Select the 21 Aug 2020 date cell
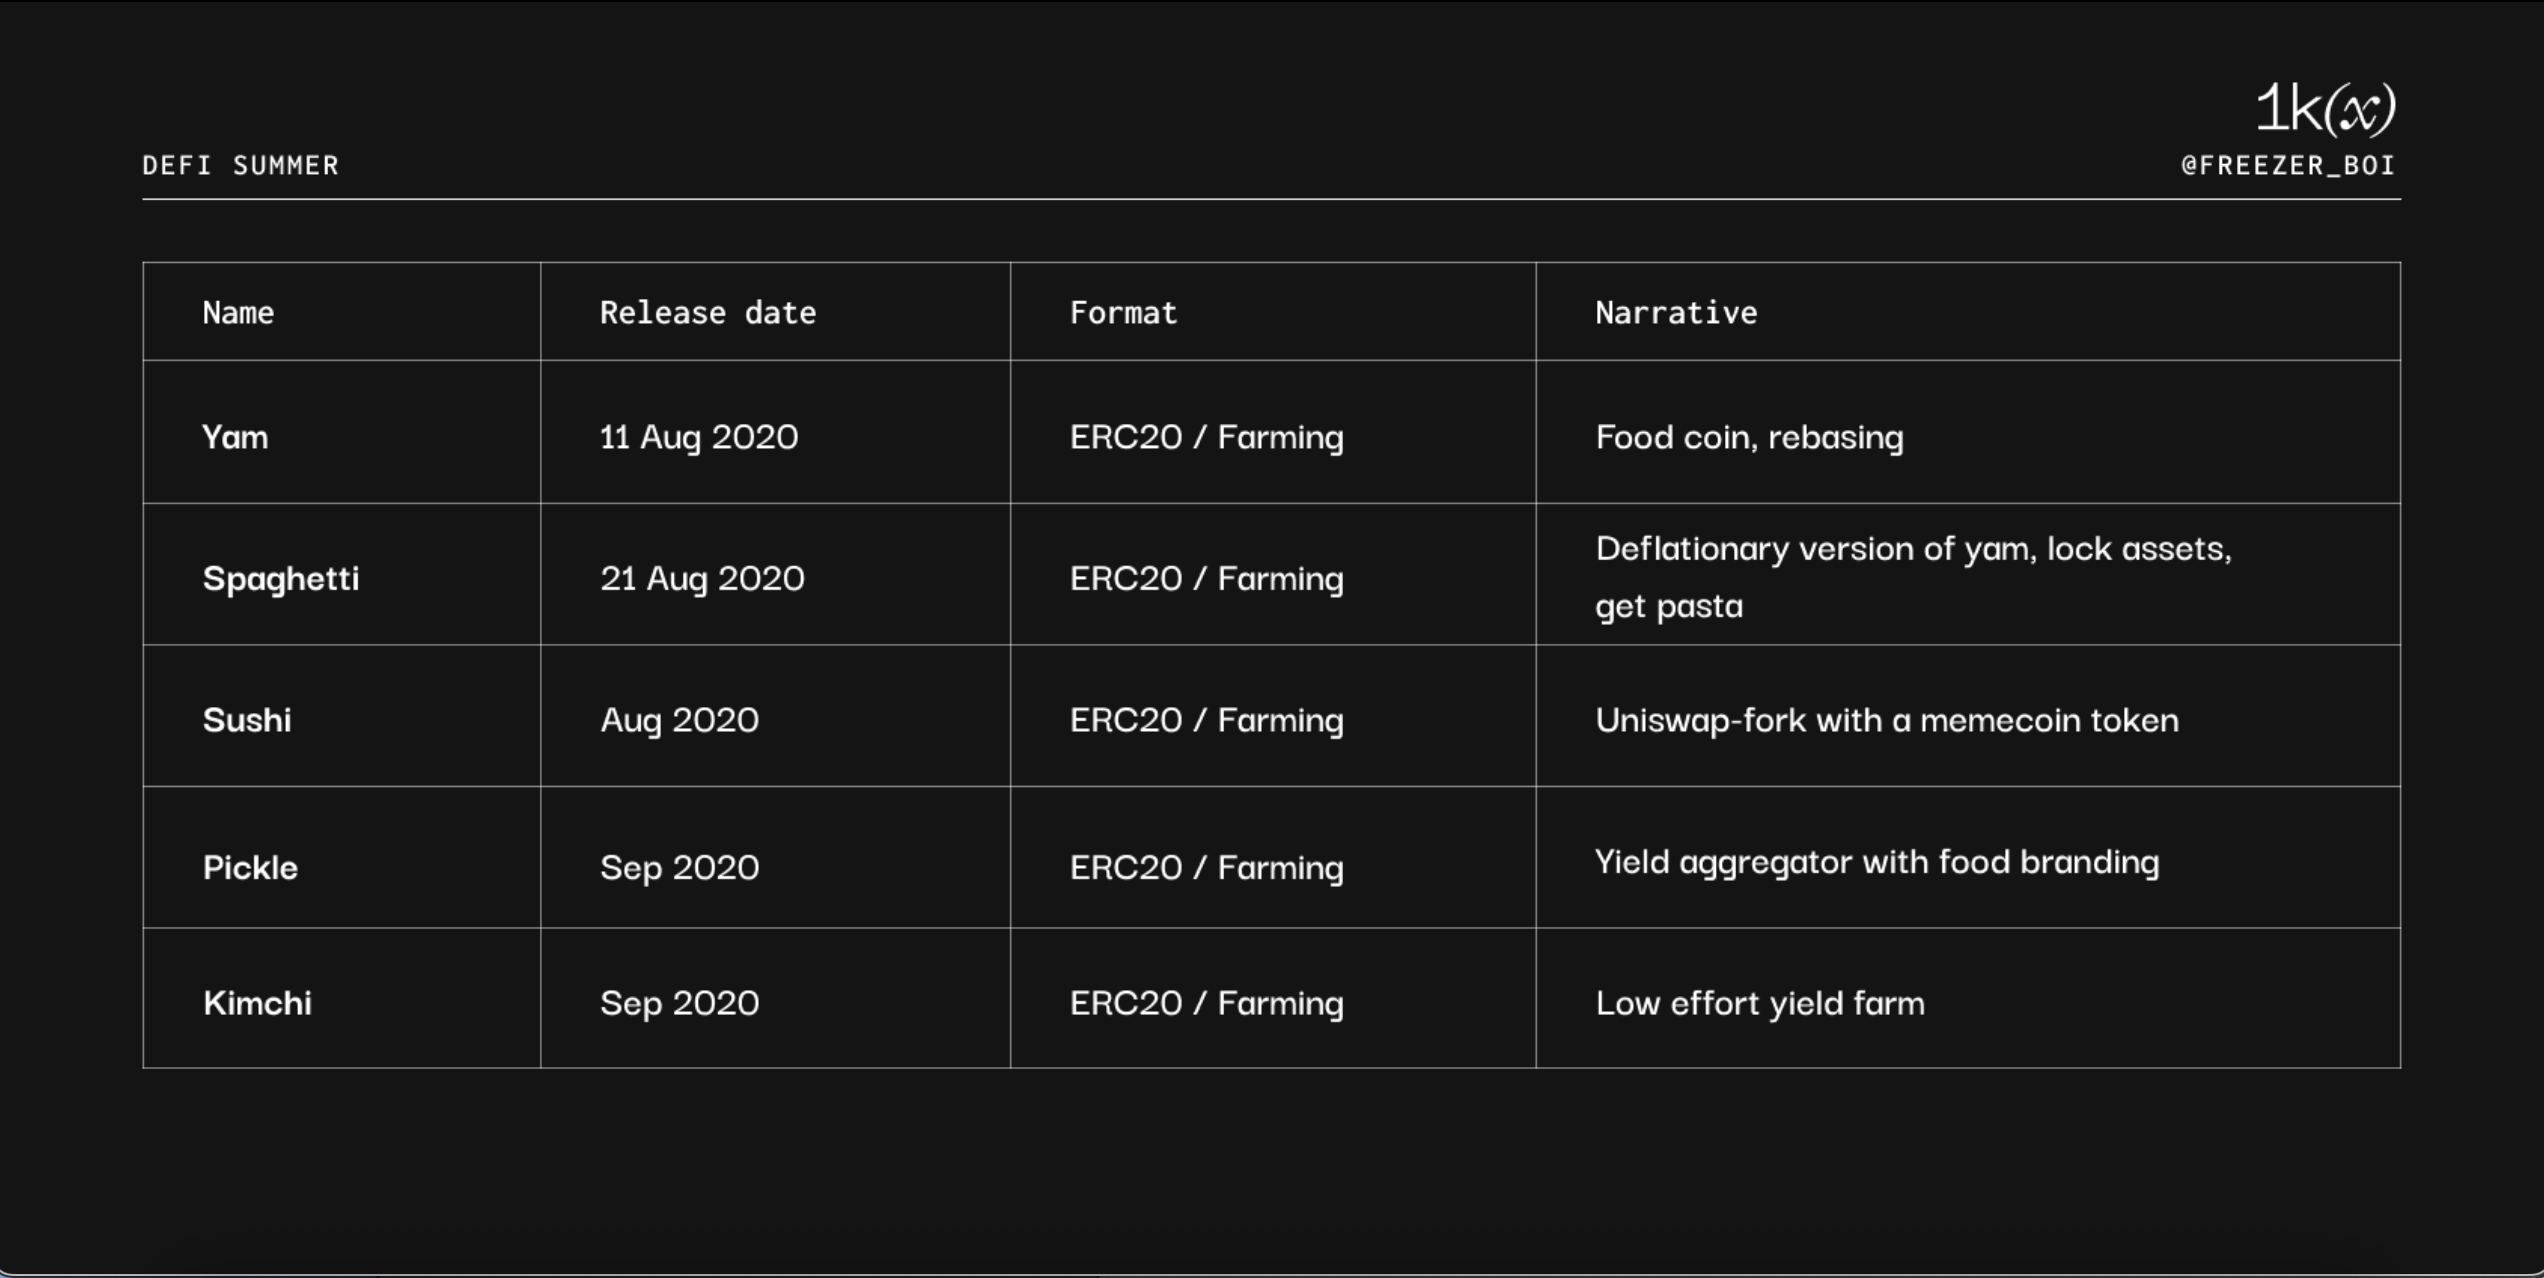Viewport: 2544px width, 1278px height. click(x=702, y=578)
